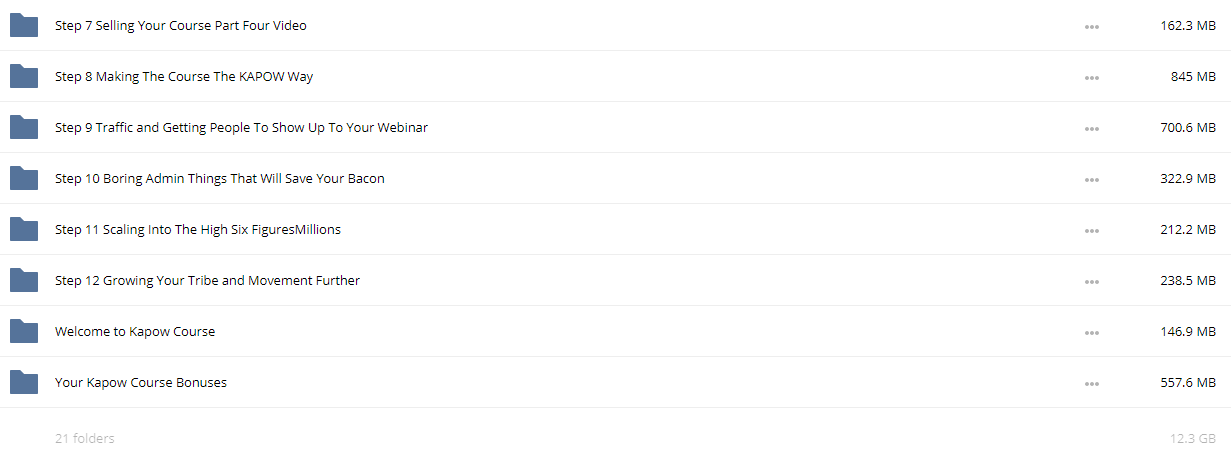Open Step 9 Traffic and Webinar folder name
Image resolution: width=1231 pixels, height=473 pixels.
[241, 127]
